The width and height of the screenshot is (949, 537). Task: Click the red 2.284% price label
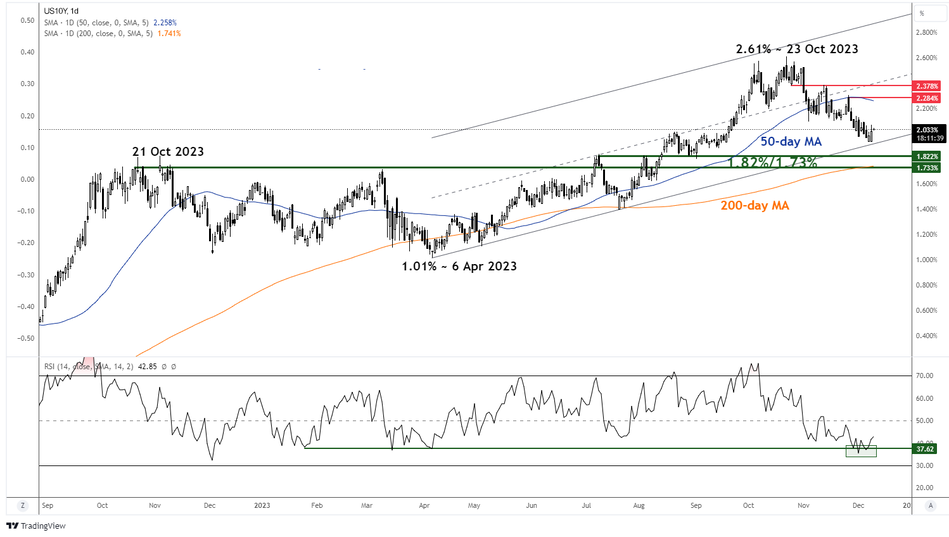[925, 98]
